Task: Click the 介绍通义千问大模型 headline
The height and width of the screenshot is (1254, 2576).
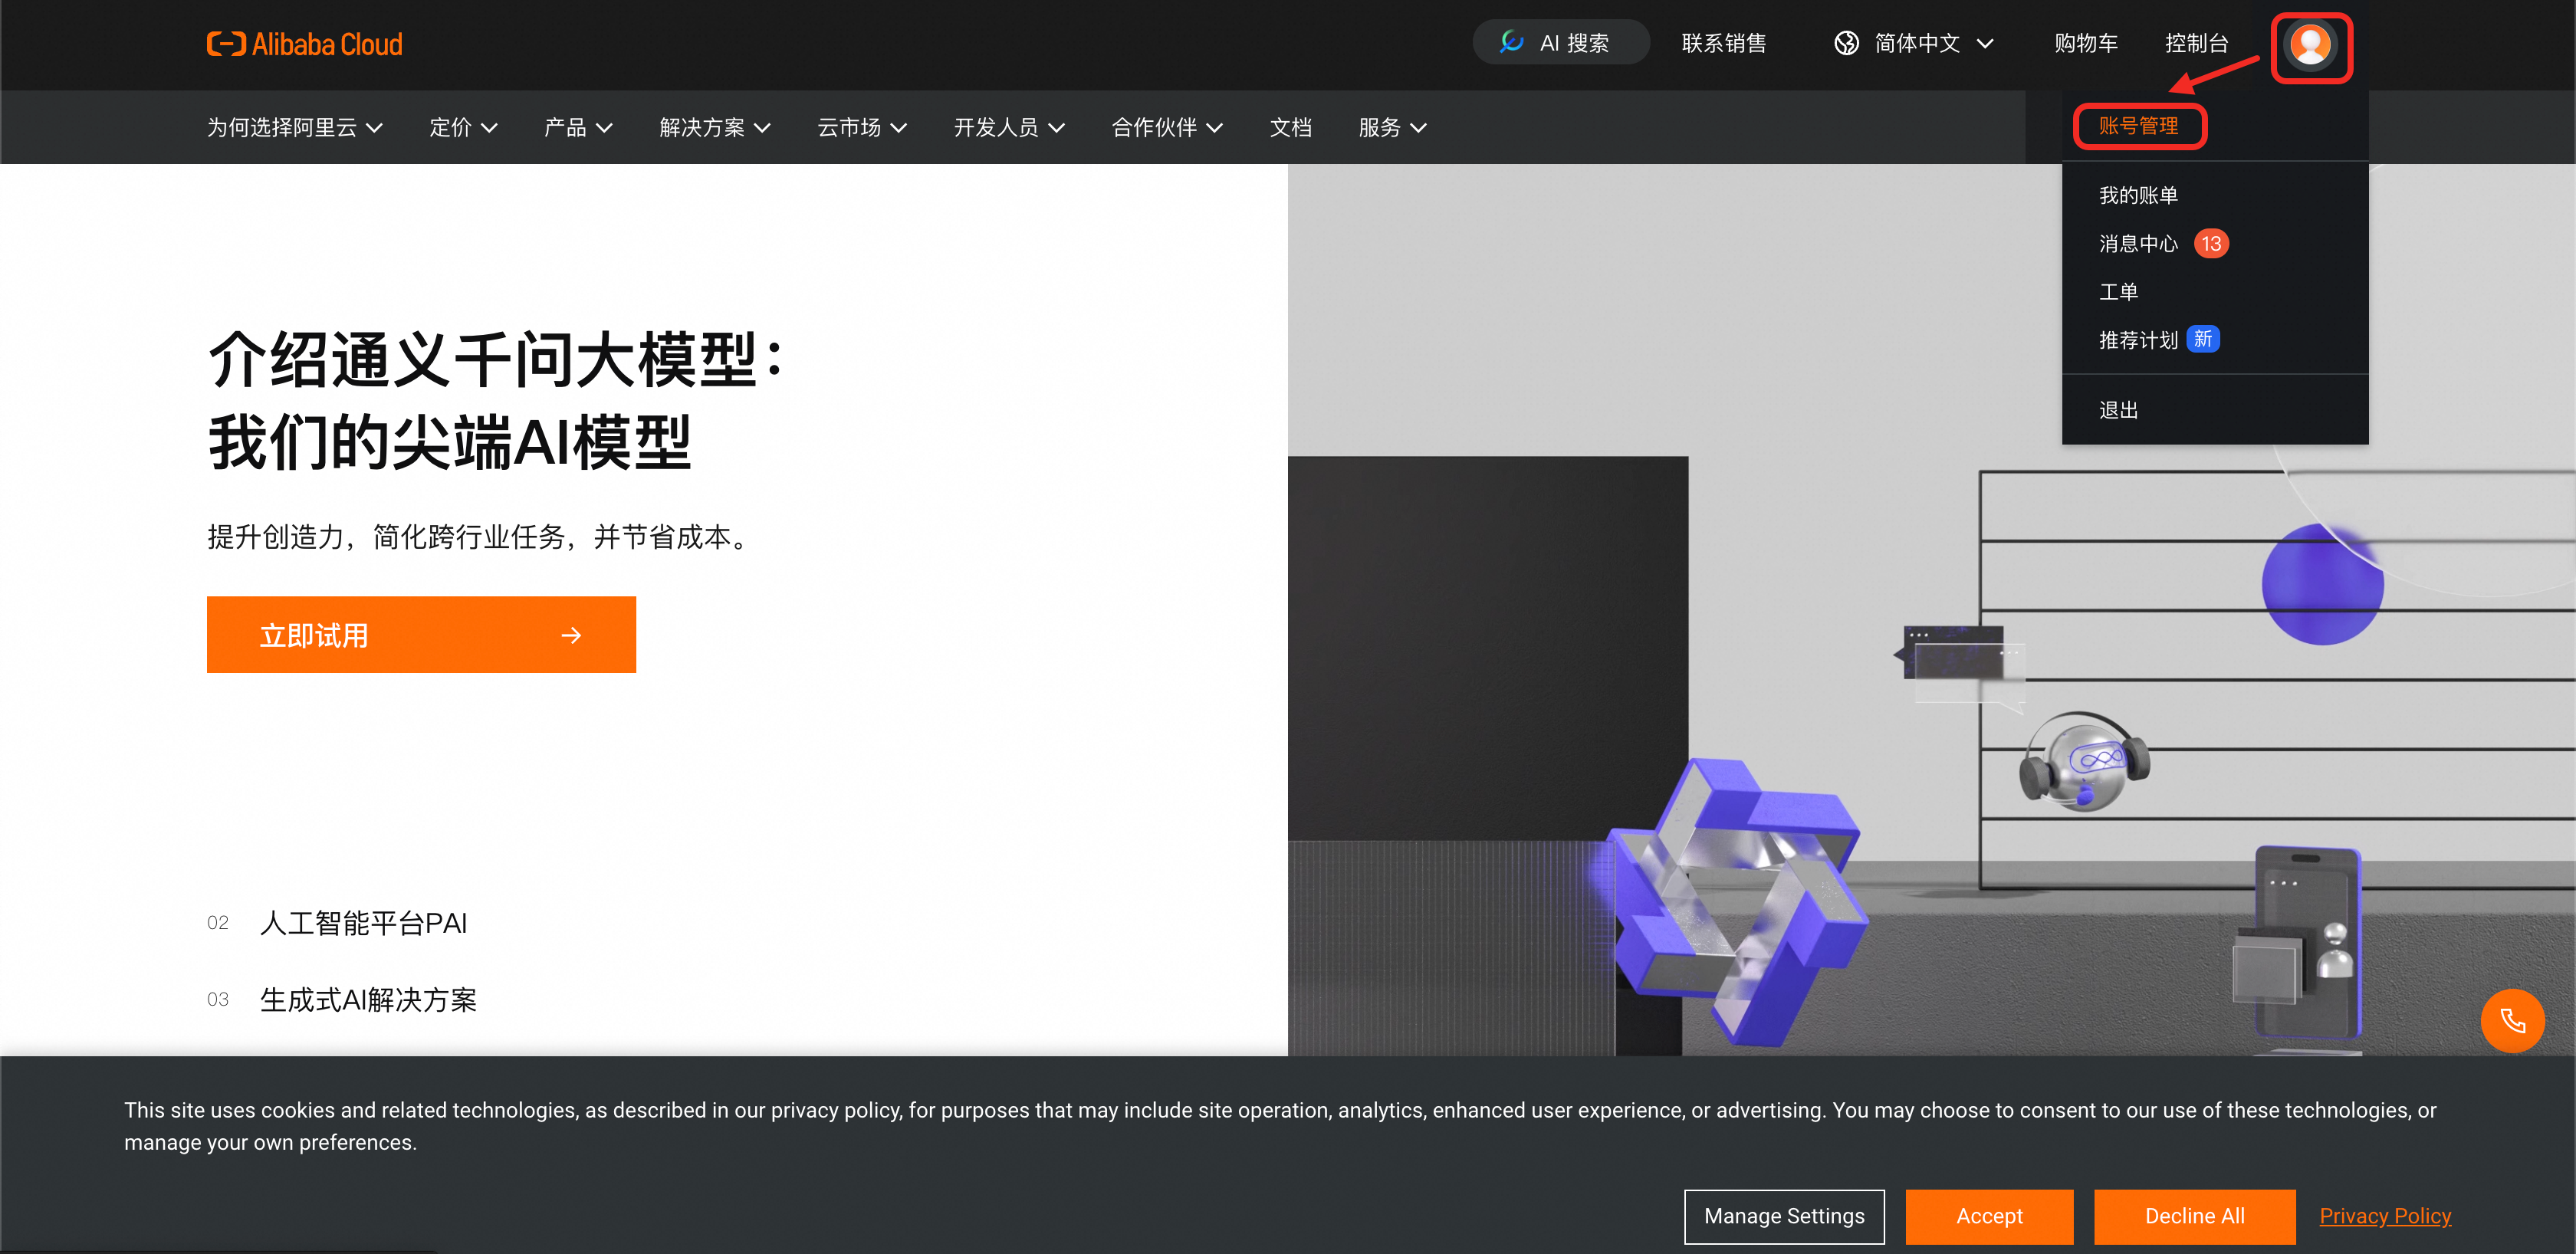Action: click(497, 401)
